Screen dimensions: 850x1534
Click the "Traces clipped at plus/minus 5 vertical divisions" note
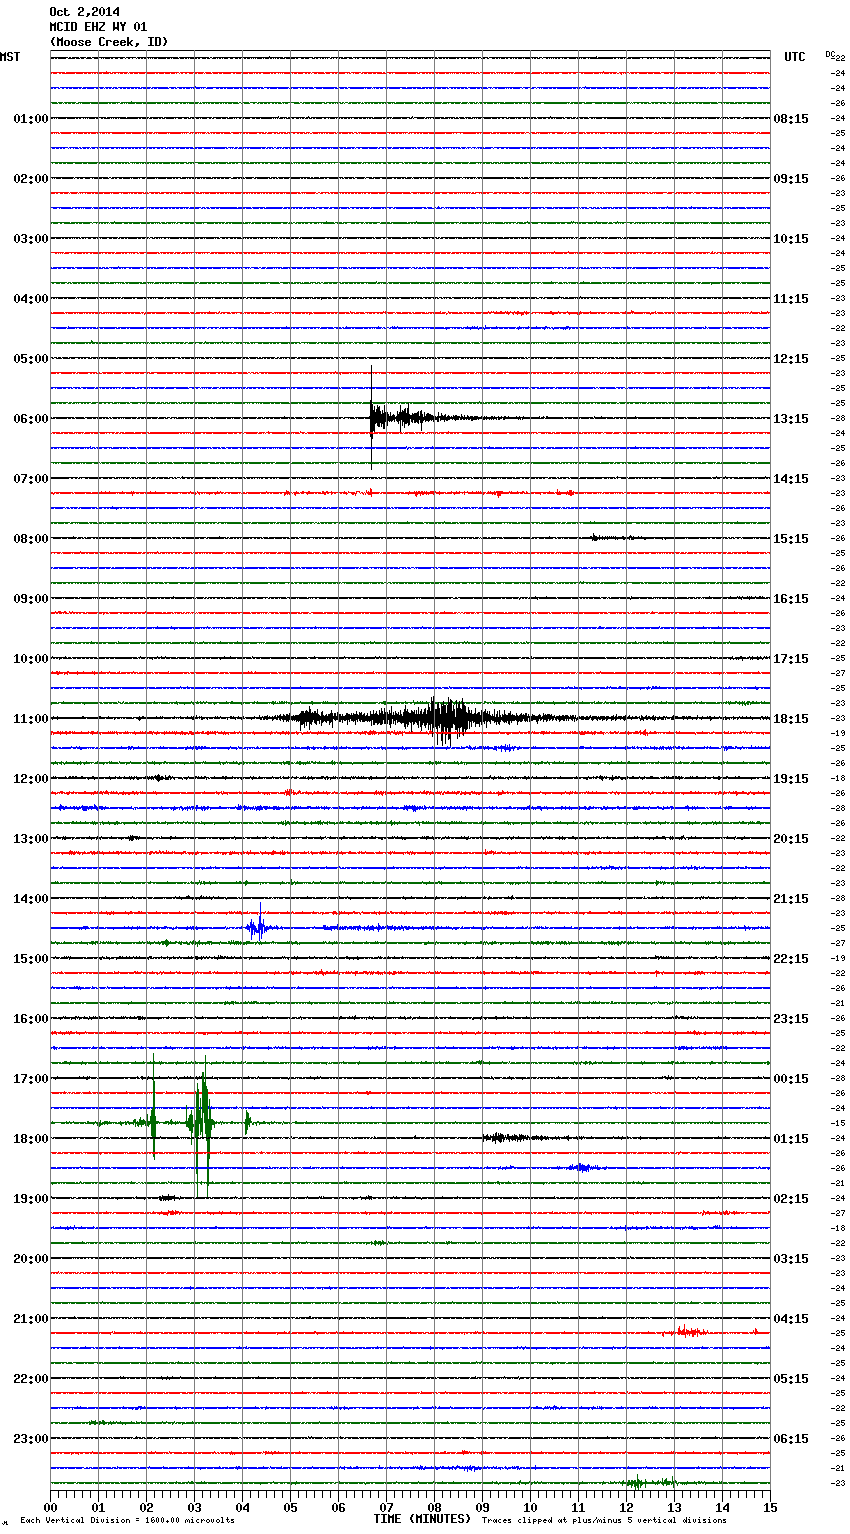tap(604, 1520)
